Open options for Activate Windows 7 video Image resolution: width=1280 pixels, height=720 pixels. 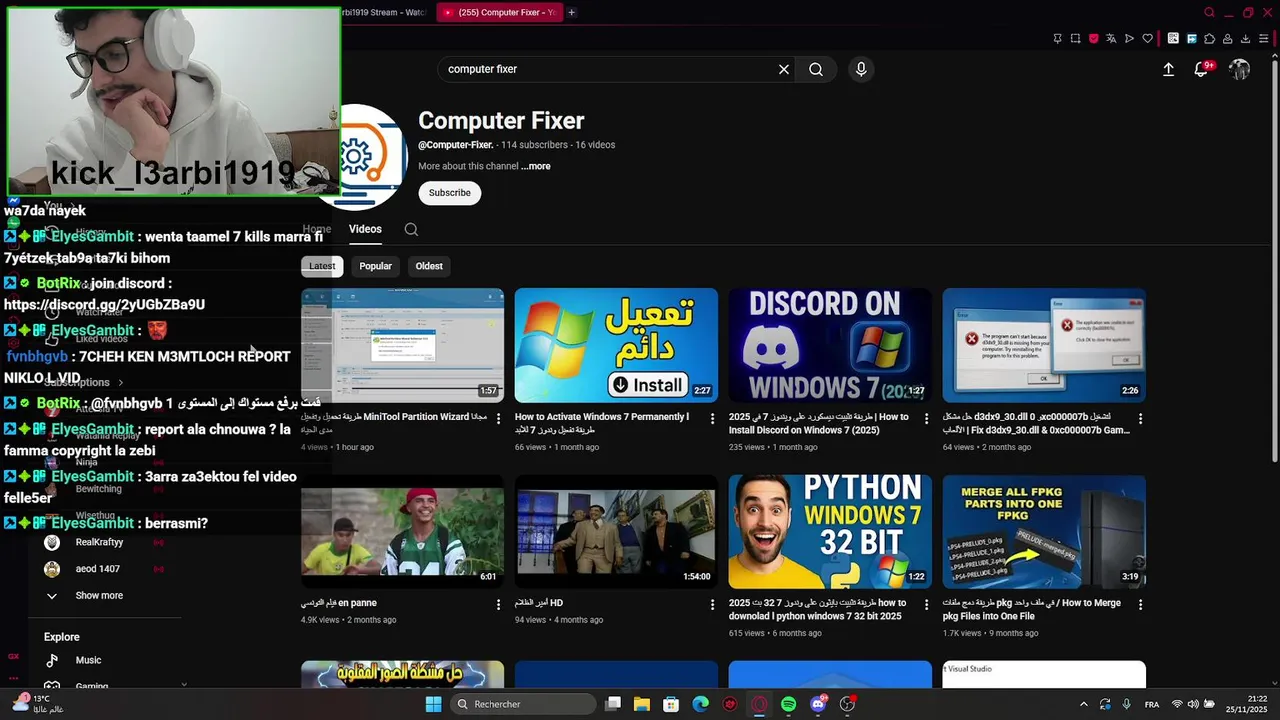(712, 418)
